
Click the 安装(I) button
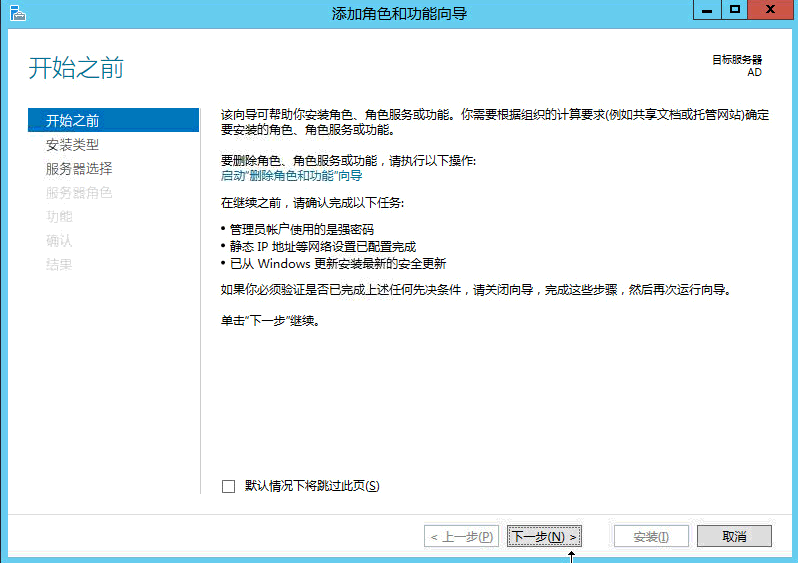pos(651,537)
